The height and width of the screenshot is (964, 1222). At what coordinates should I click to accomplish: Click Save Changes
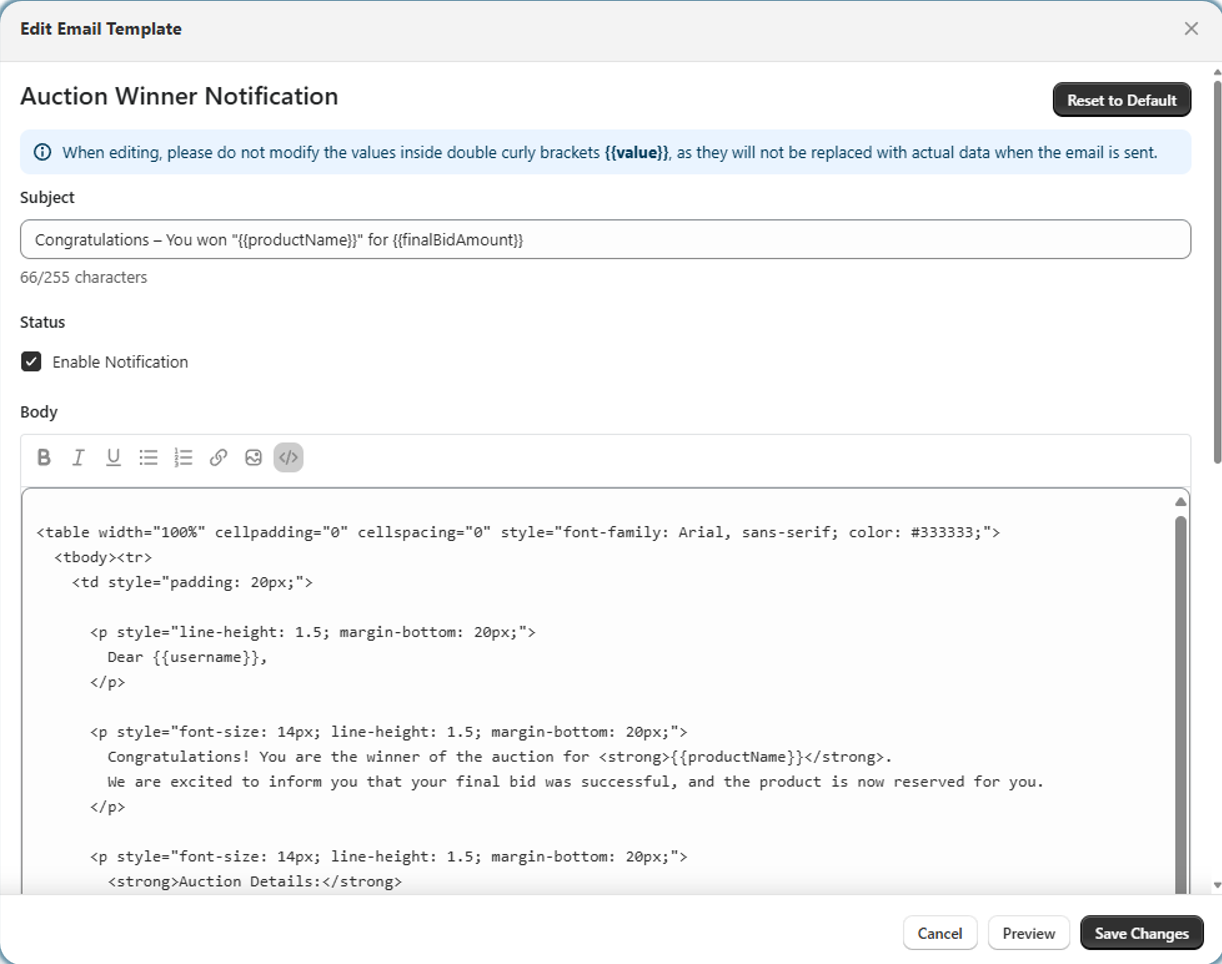coord(1141,933)
